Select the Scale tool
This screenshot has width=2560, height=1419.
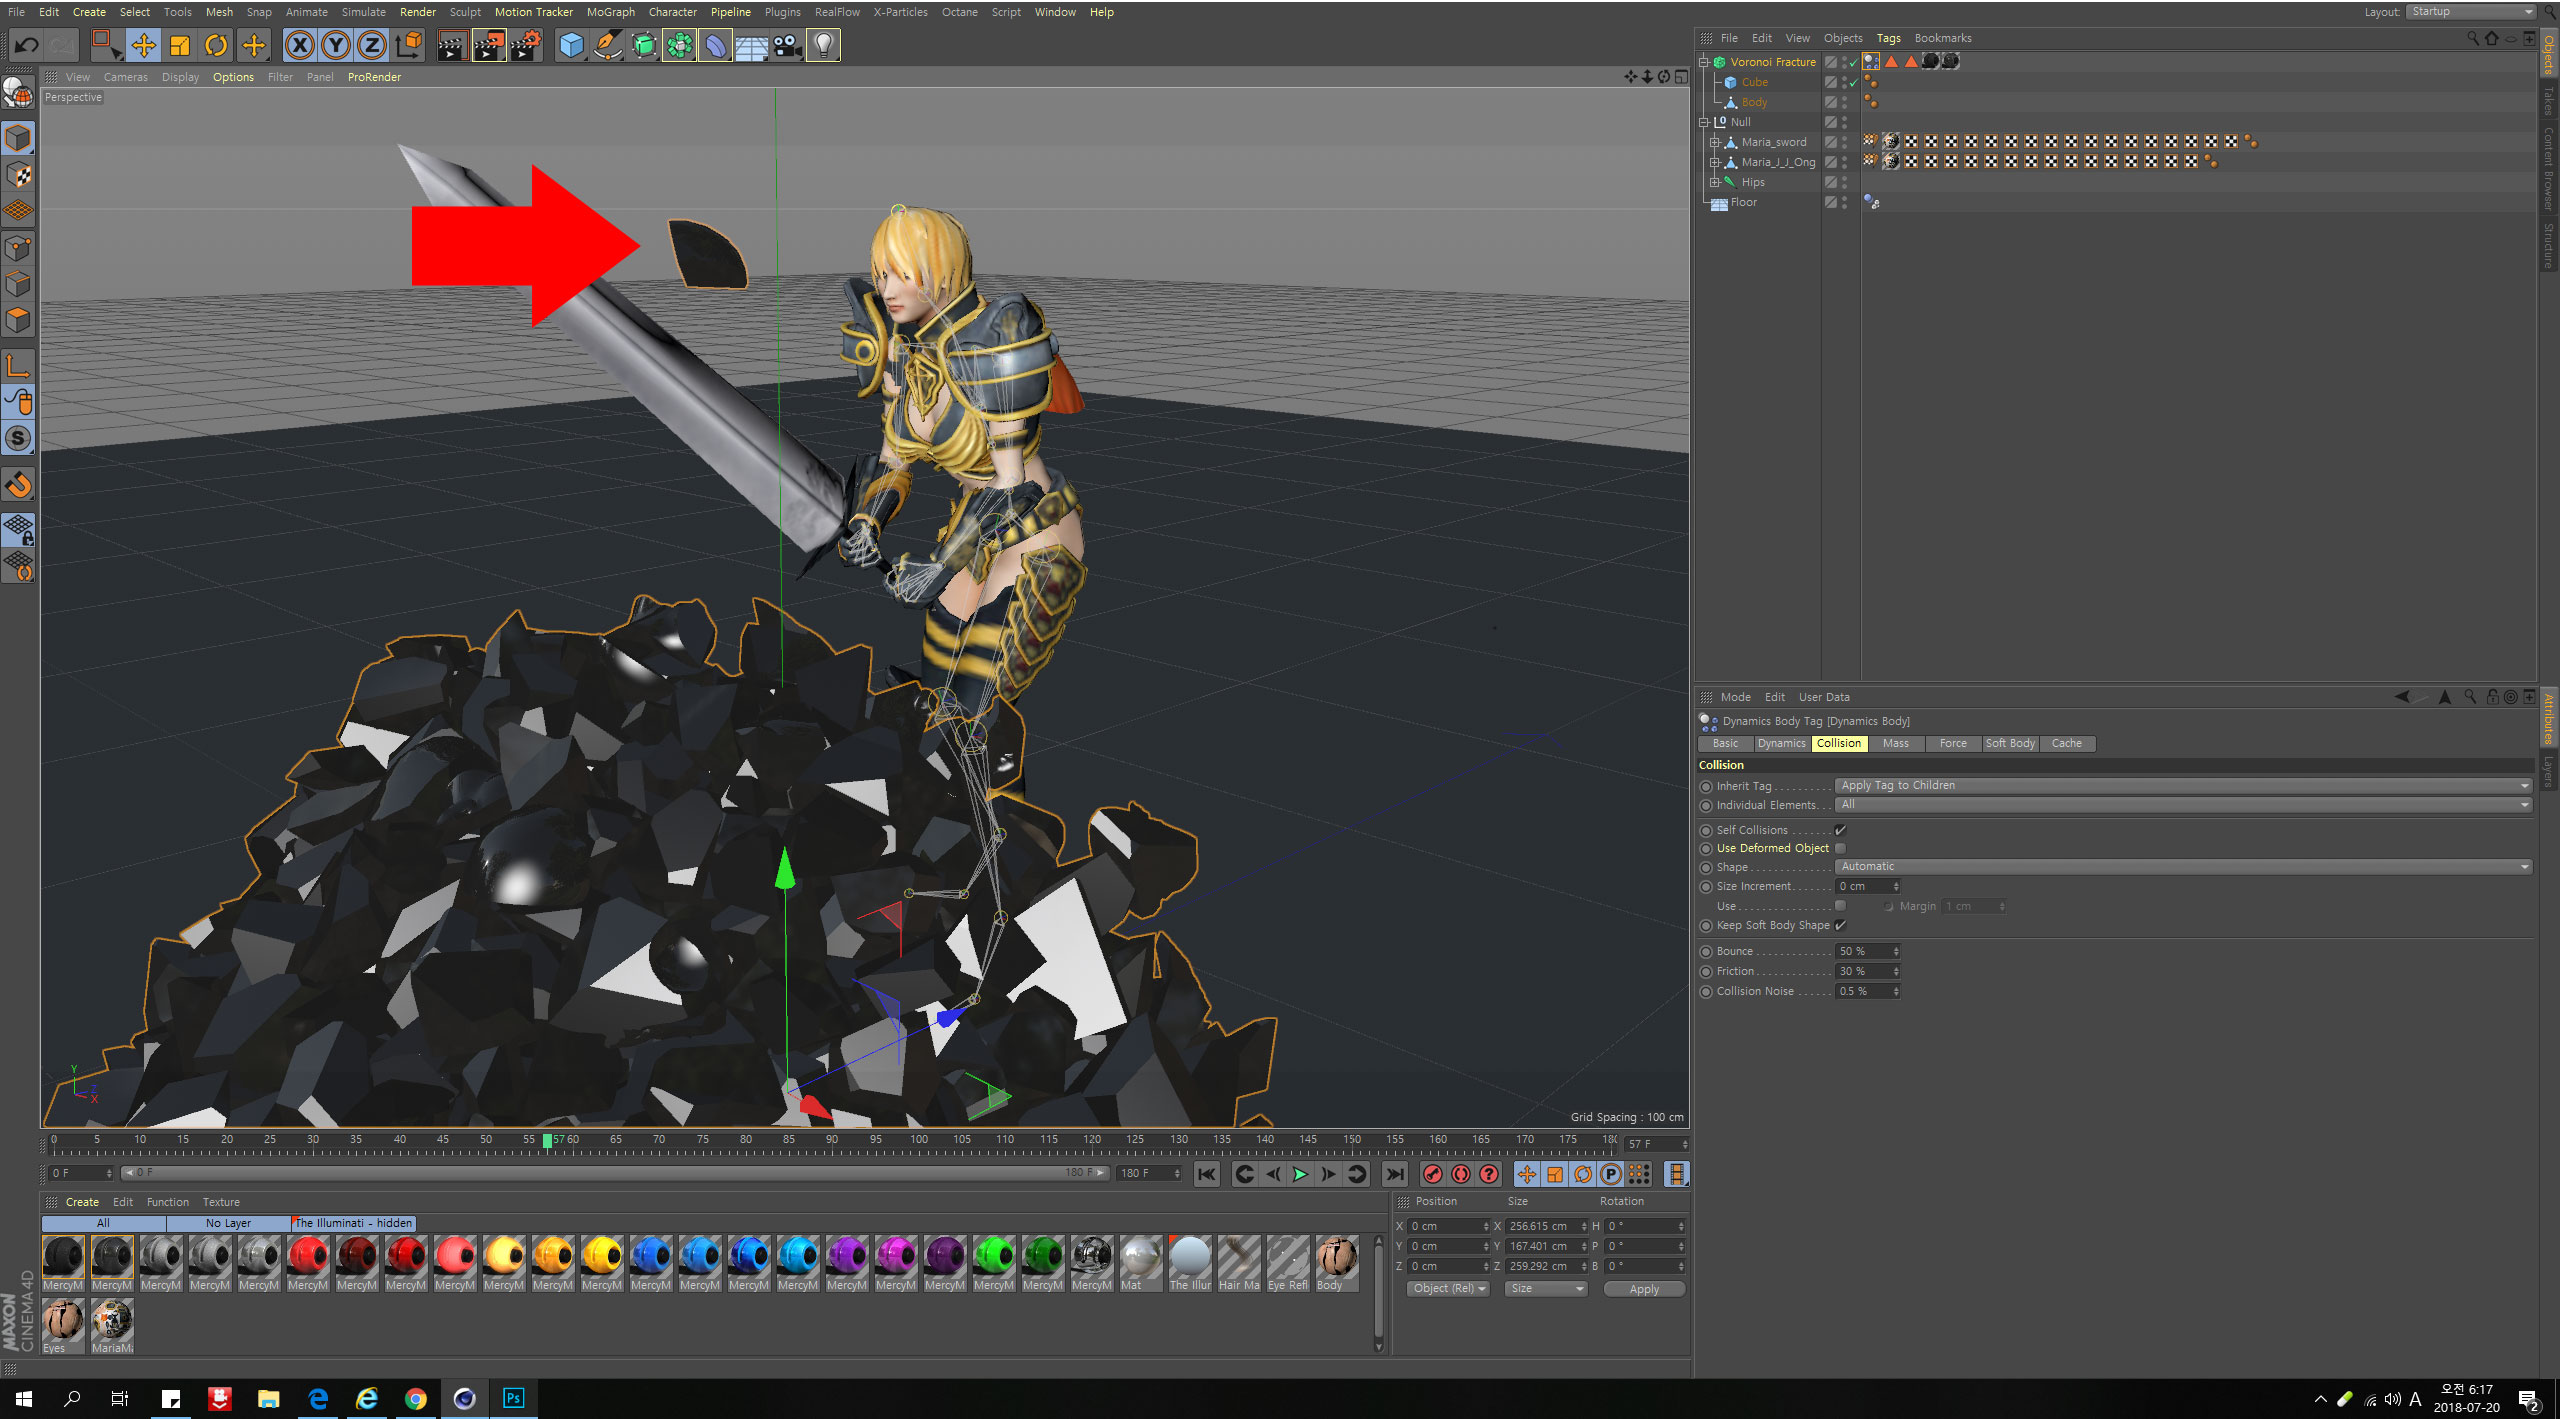point(180,45)
